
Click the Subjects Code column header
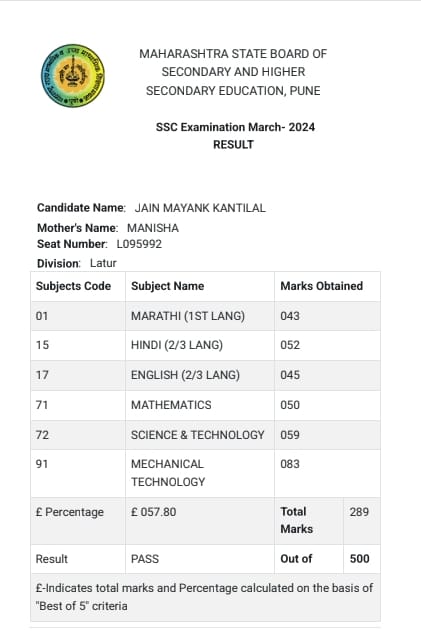tap(74, 286)
